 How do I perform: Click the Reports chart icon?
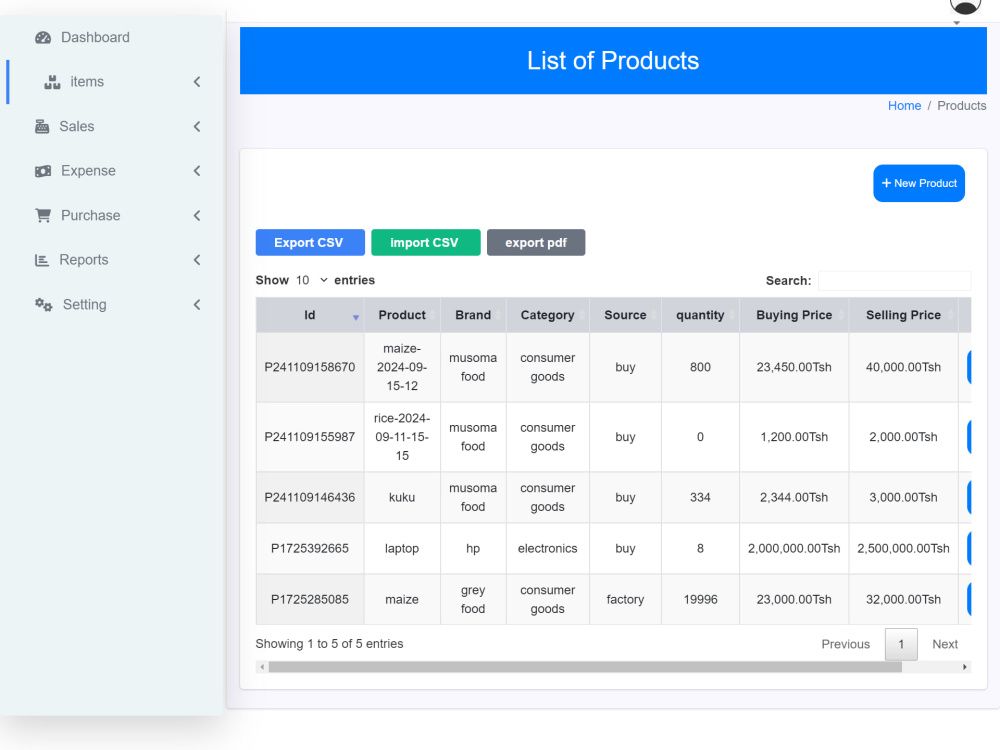pyautogui.click(x=41, y=260)
